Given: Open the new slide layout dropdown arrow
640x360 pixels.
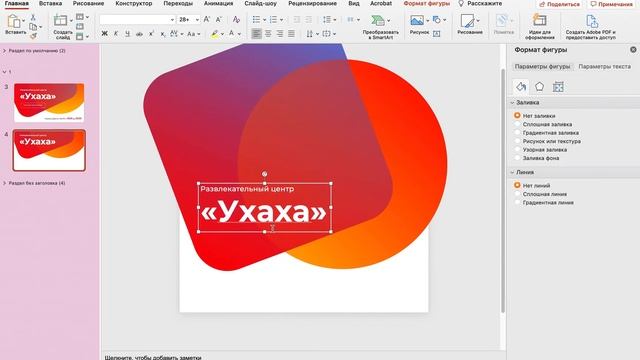Looking at the screenshot, I should tap(71, 20).
